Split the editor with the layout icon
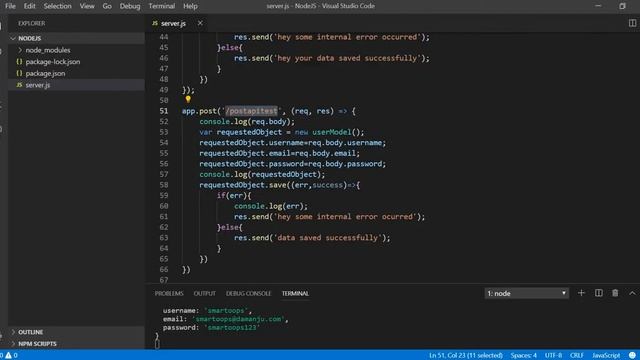This screenshot has width=640, height=360. click(x=632, y=23)
